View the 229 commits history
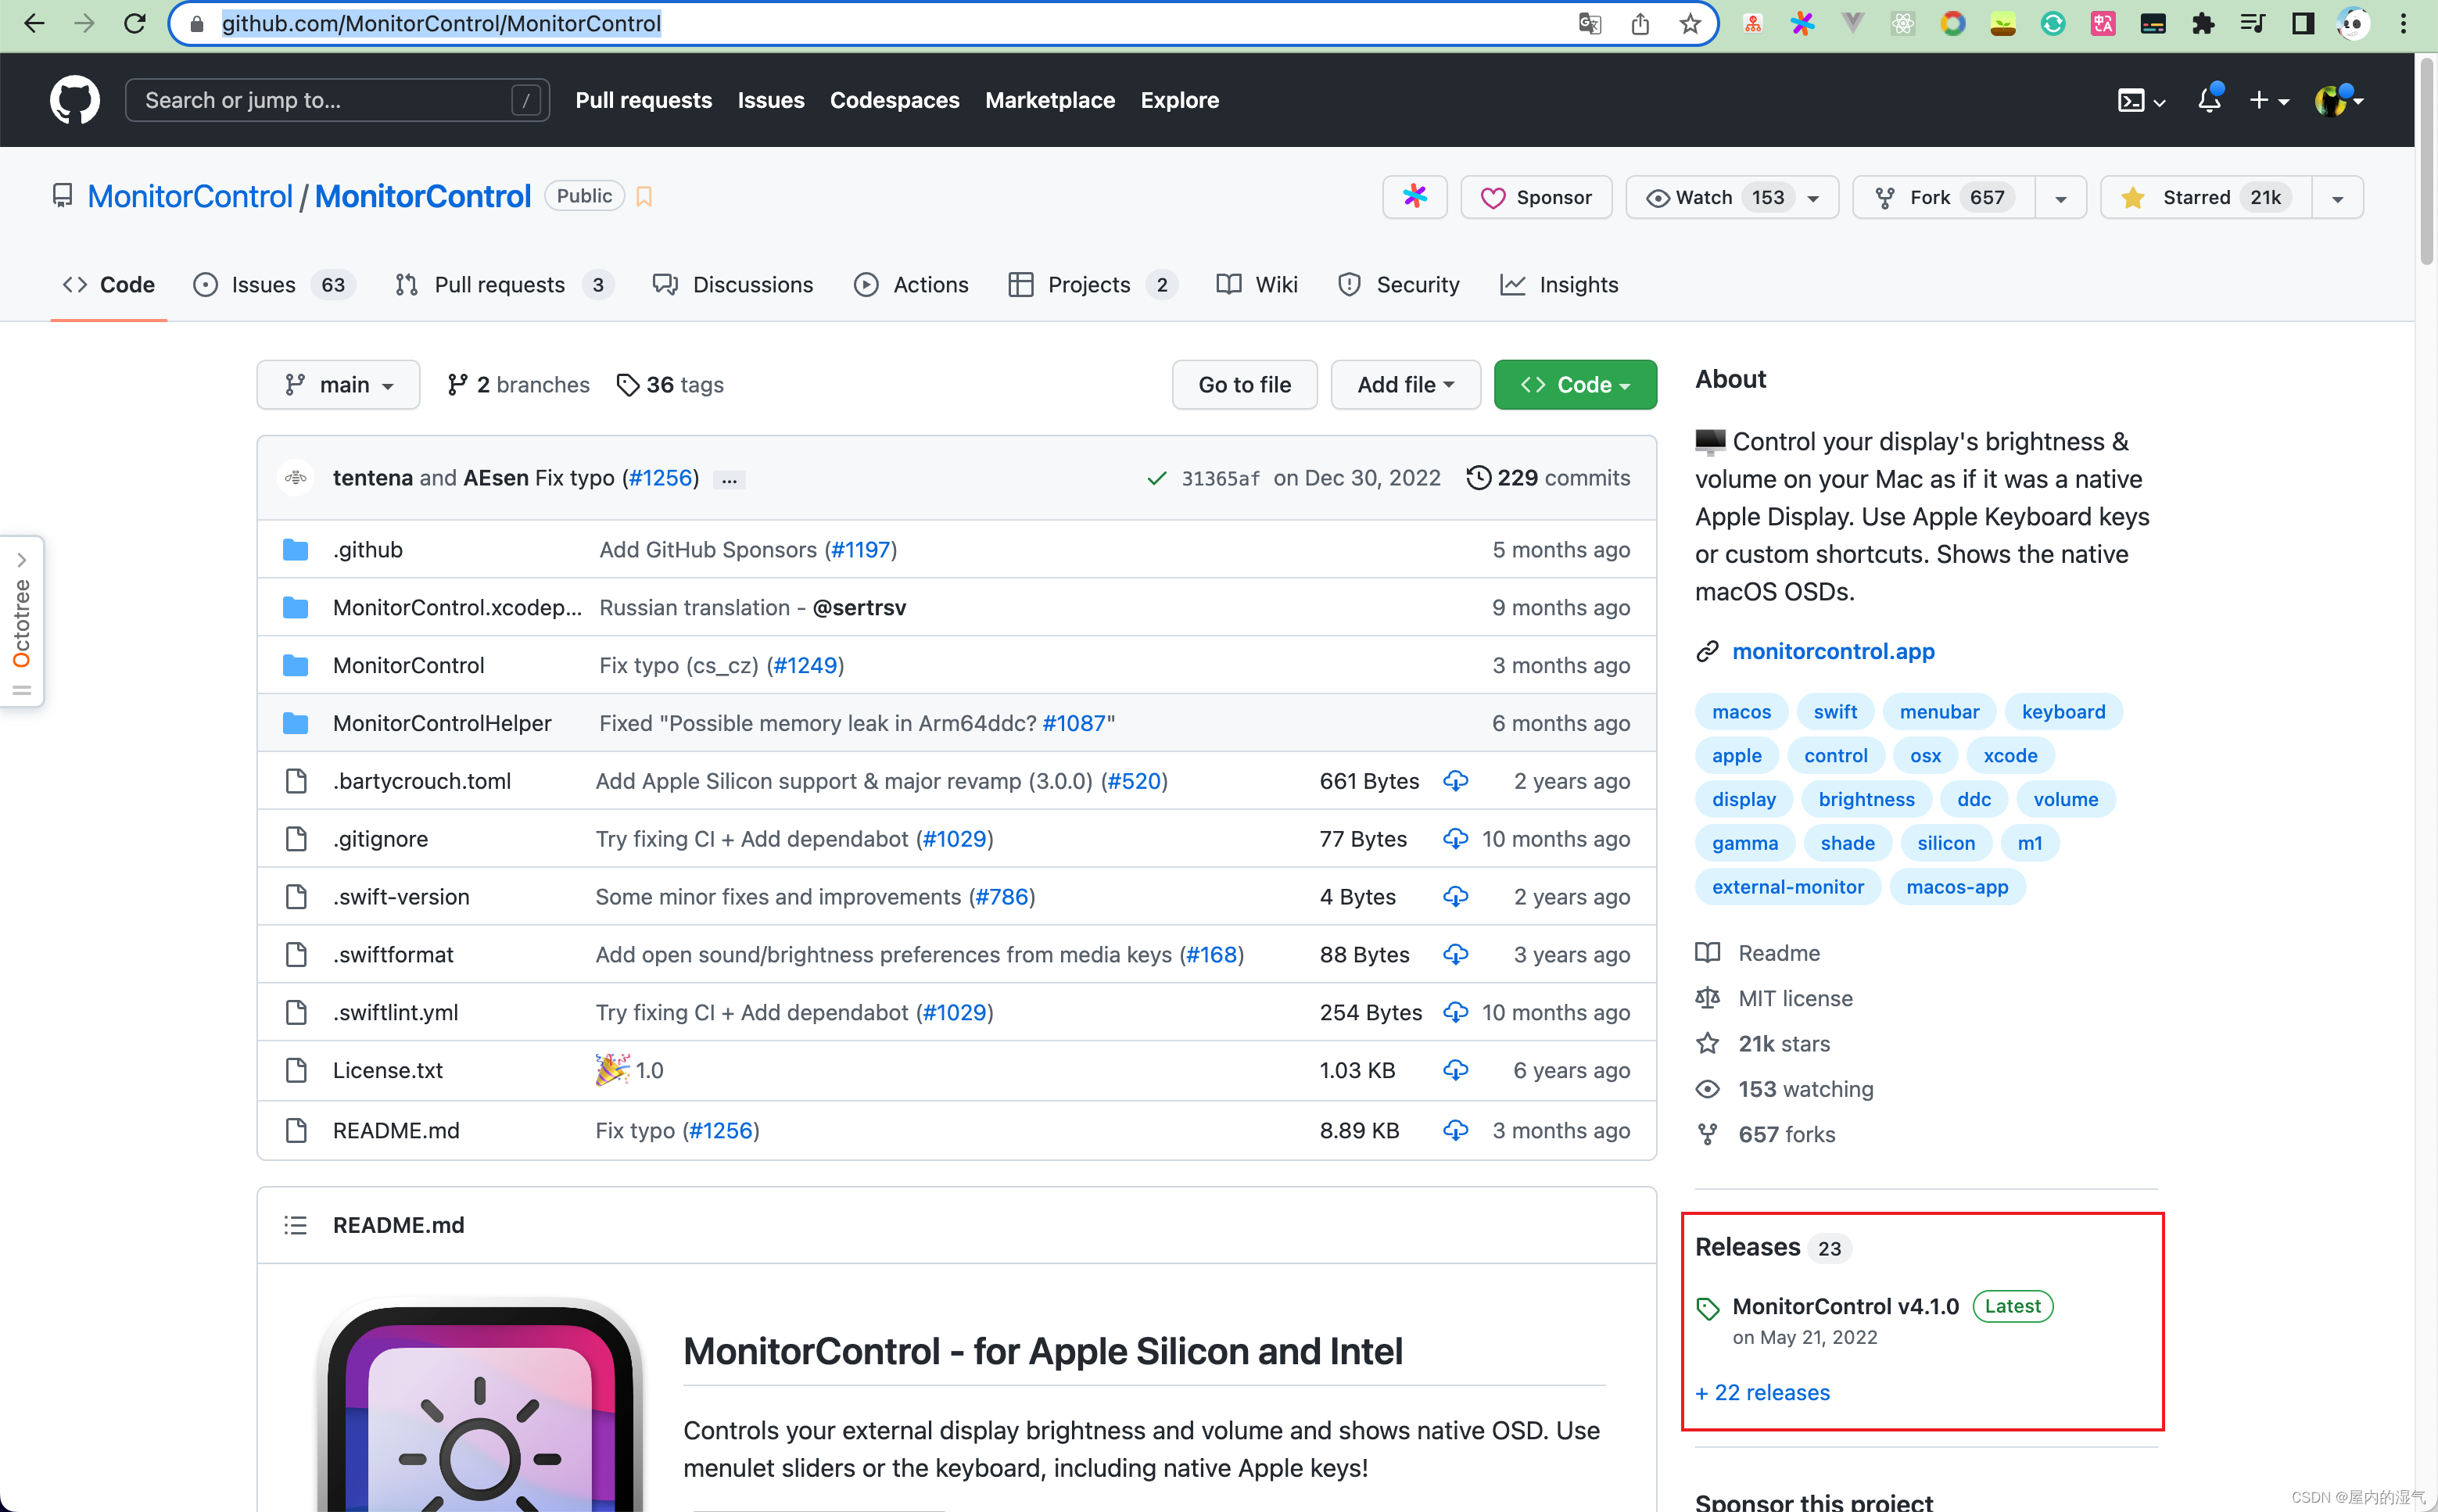2438x1512 pixels. pyautogui.click(x=1548, y=478)
